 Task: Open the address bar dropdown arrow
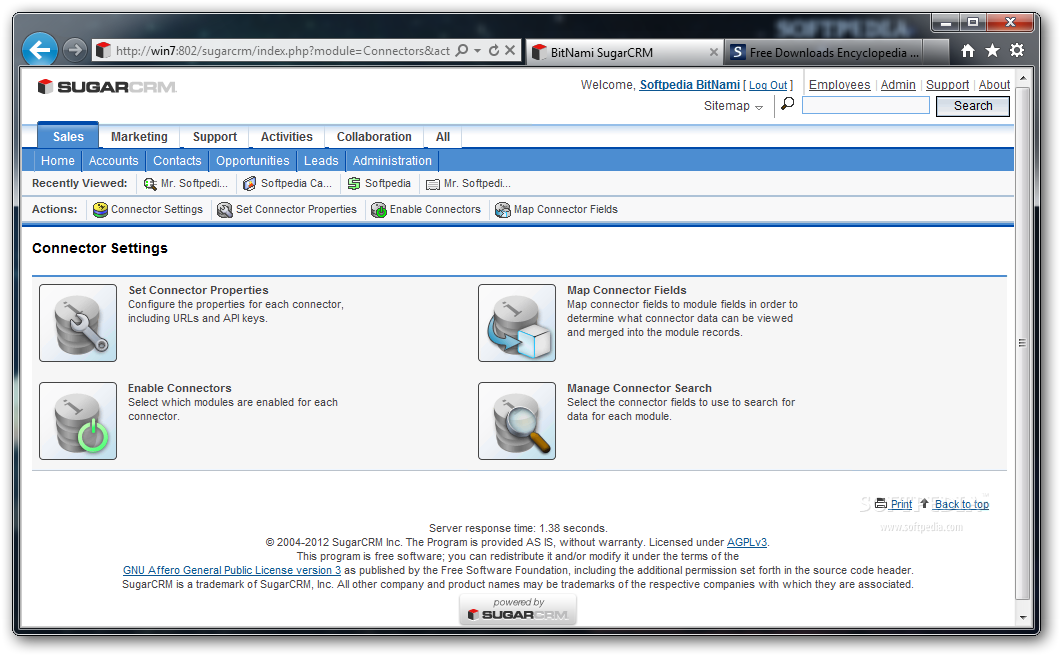click(x=478, y=51)
